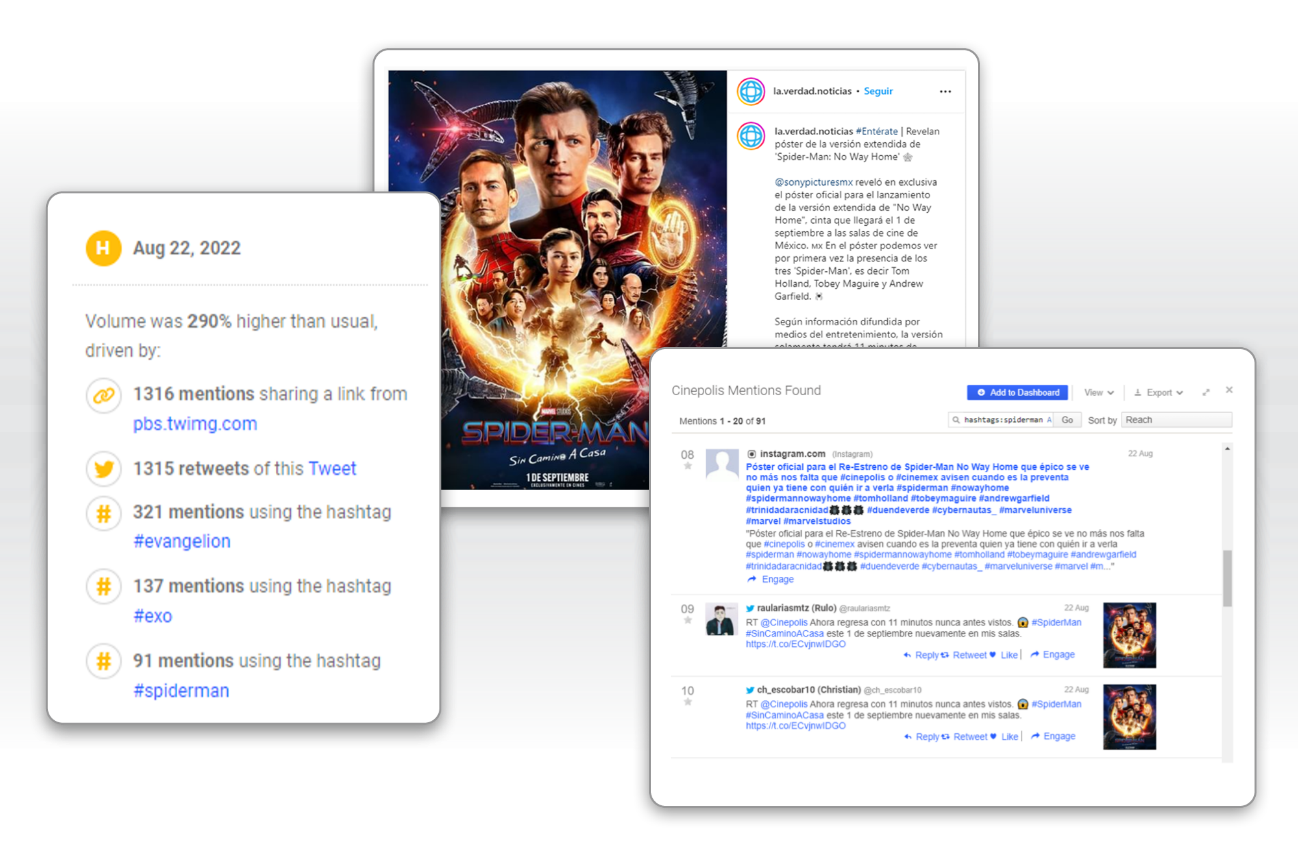Screen dimensions: 1298x863
Task: Click the Instagram icon before instagram.com
Action: coord(752,454)
